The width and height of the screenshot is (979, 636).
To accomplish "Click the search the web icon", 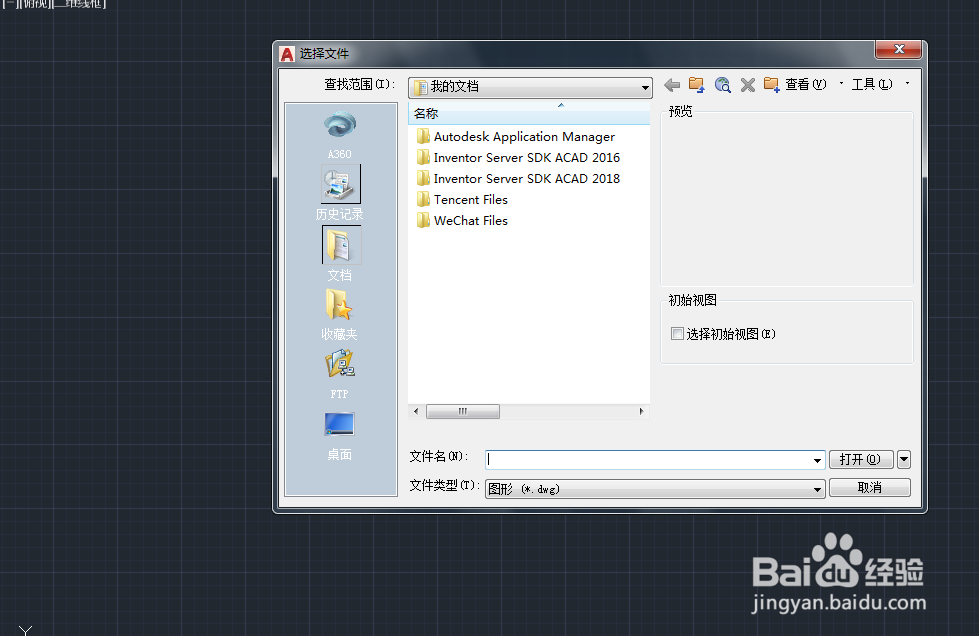I will pos(722,85).
